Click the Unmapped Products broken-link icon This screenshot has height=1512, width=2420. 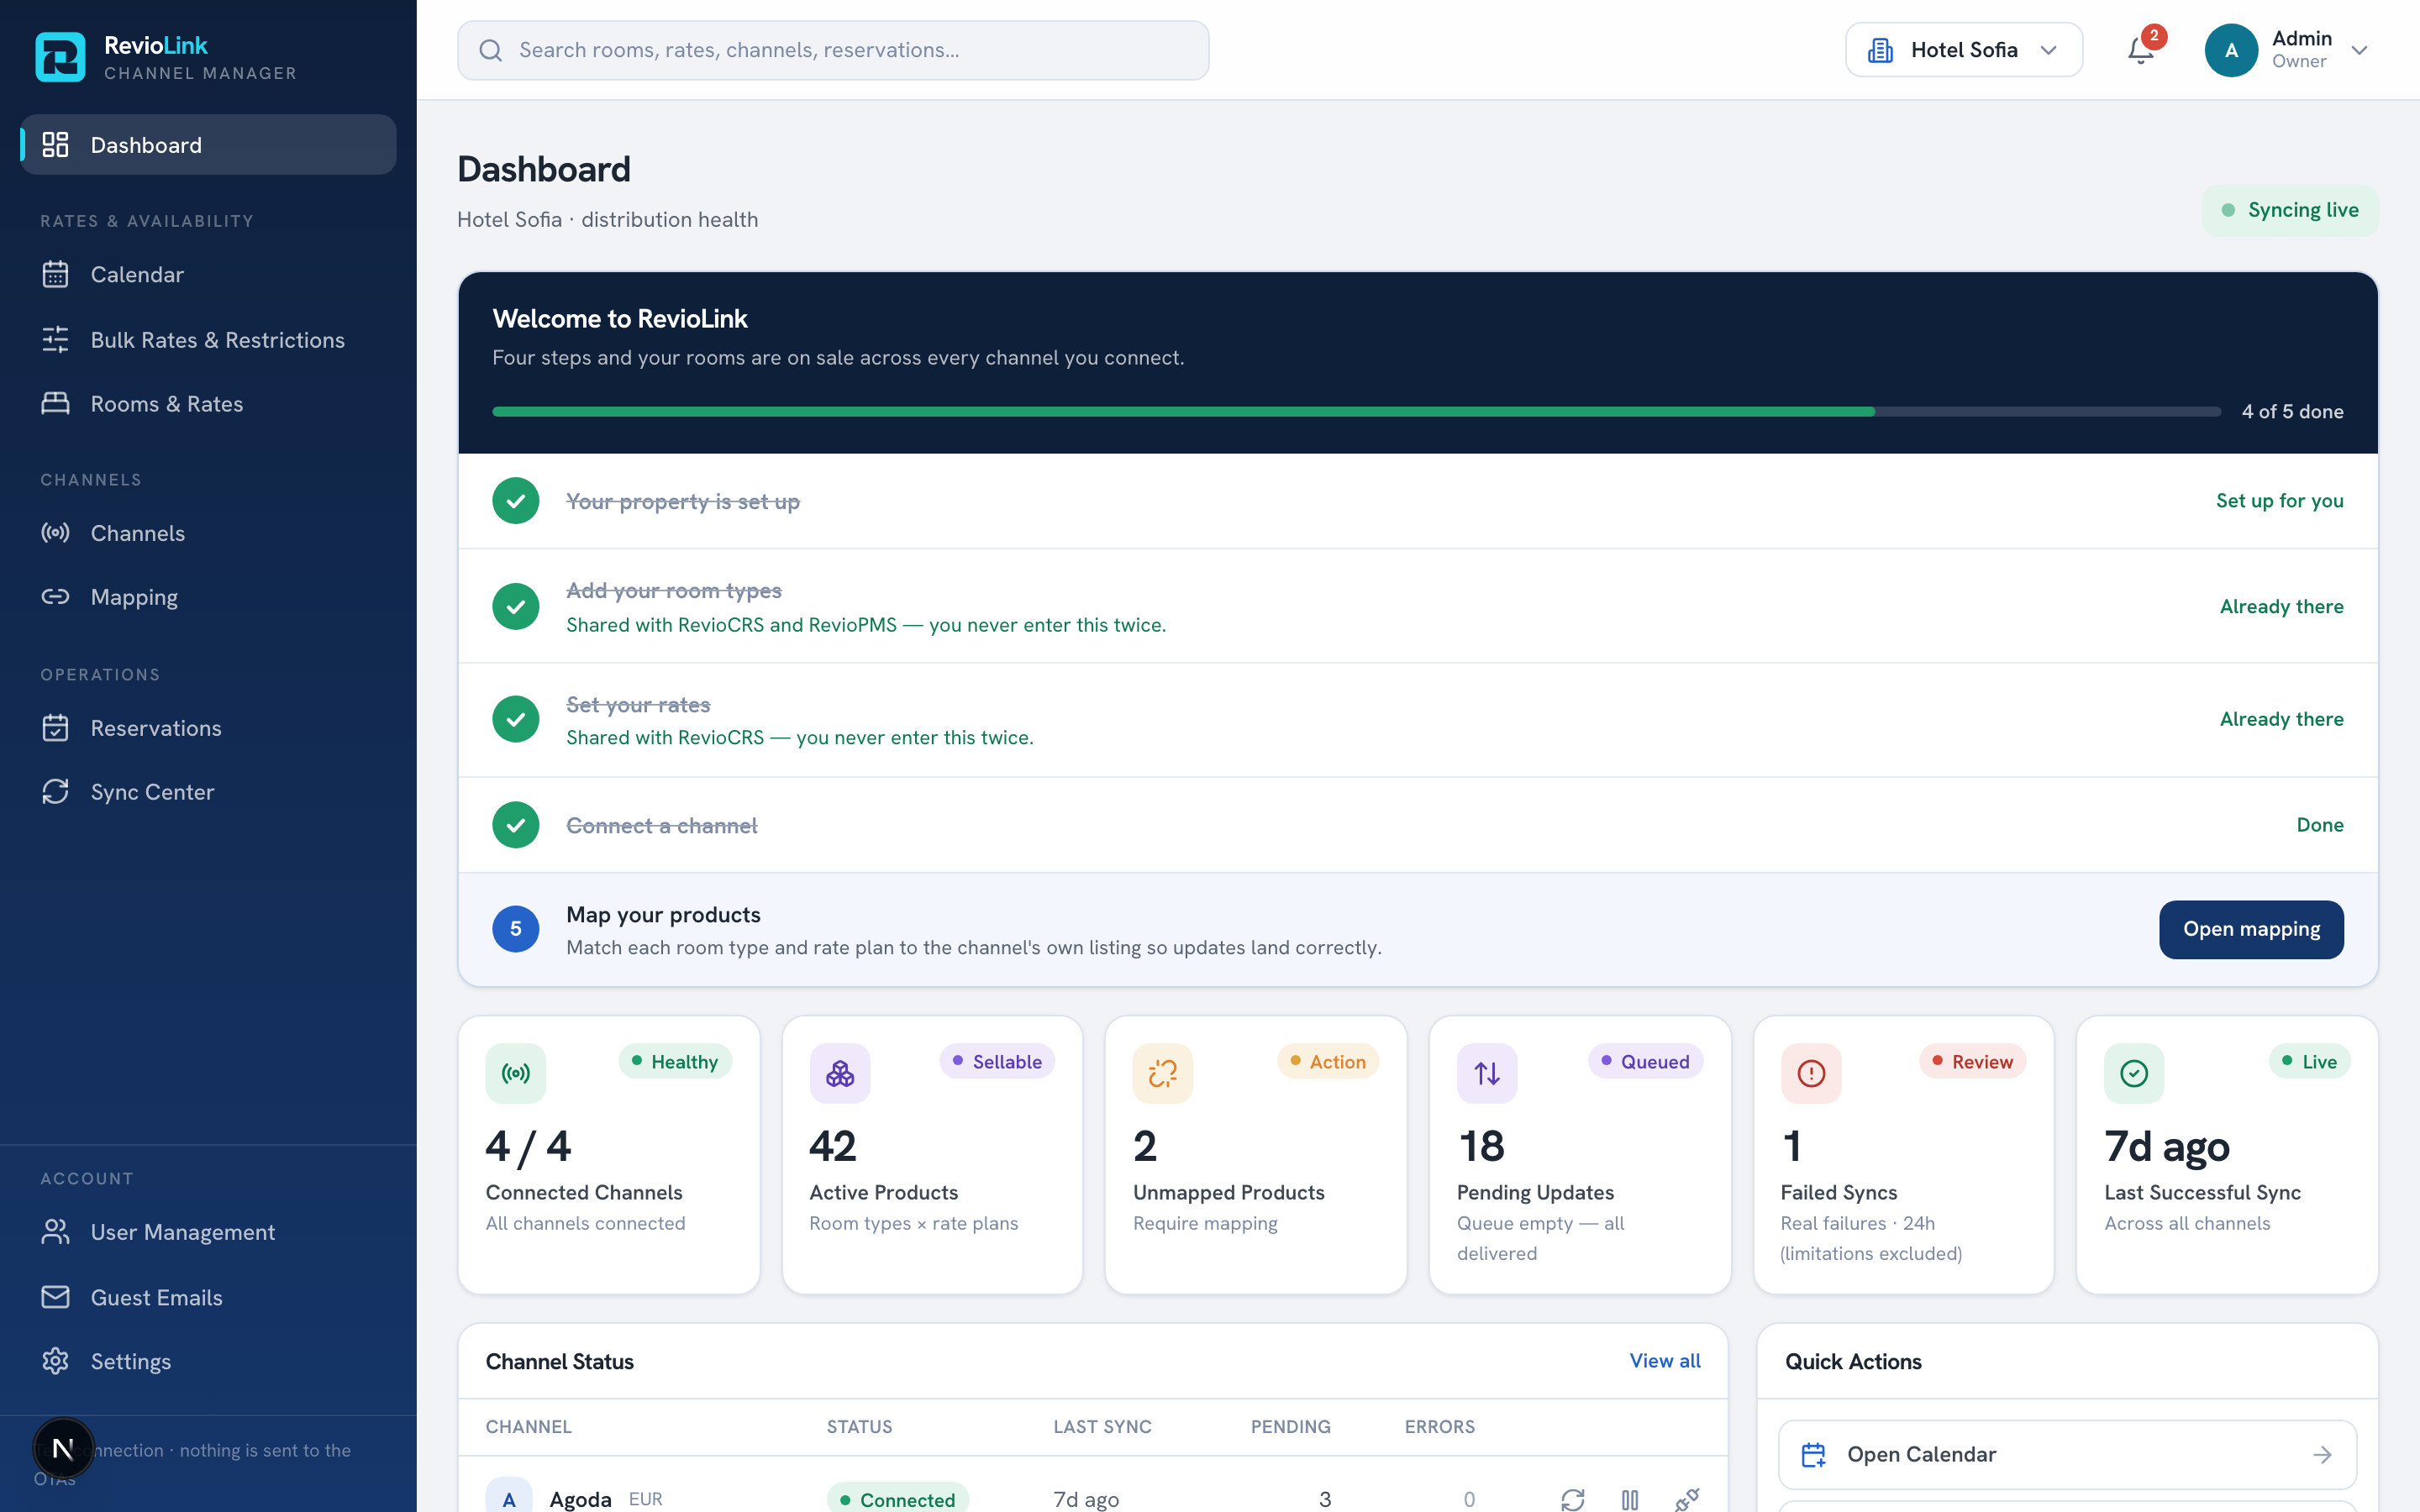(1163, 1073)
